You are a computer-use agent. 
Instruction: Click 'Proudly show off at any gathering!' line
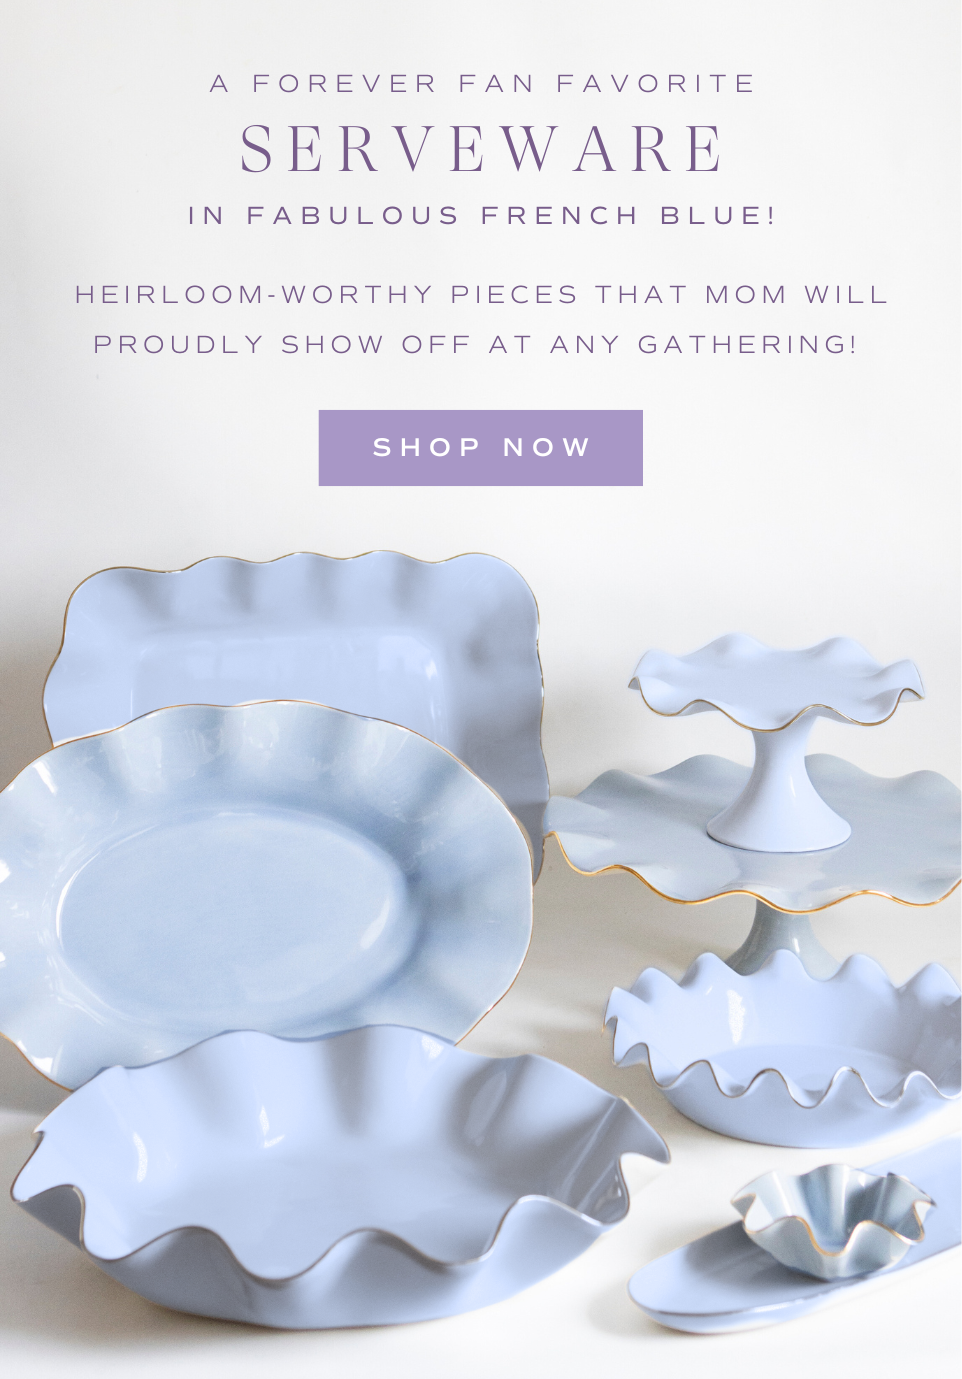[x=476, y=345]
